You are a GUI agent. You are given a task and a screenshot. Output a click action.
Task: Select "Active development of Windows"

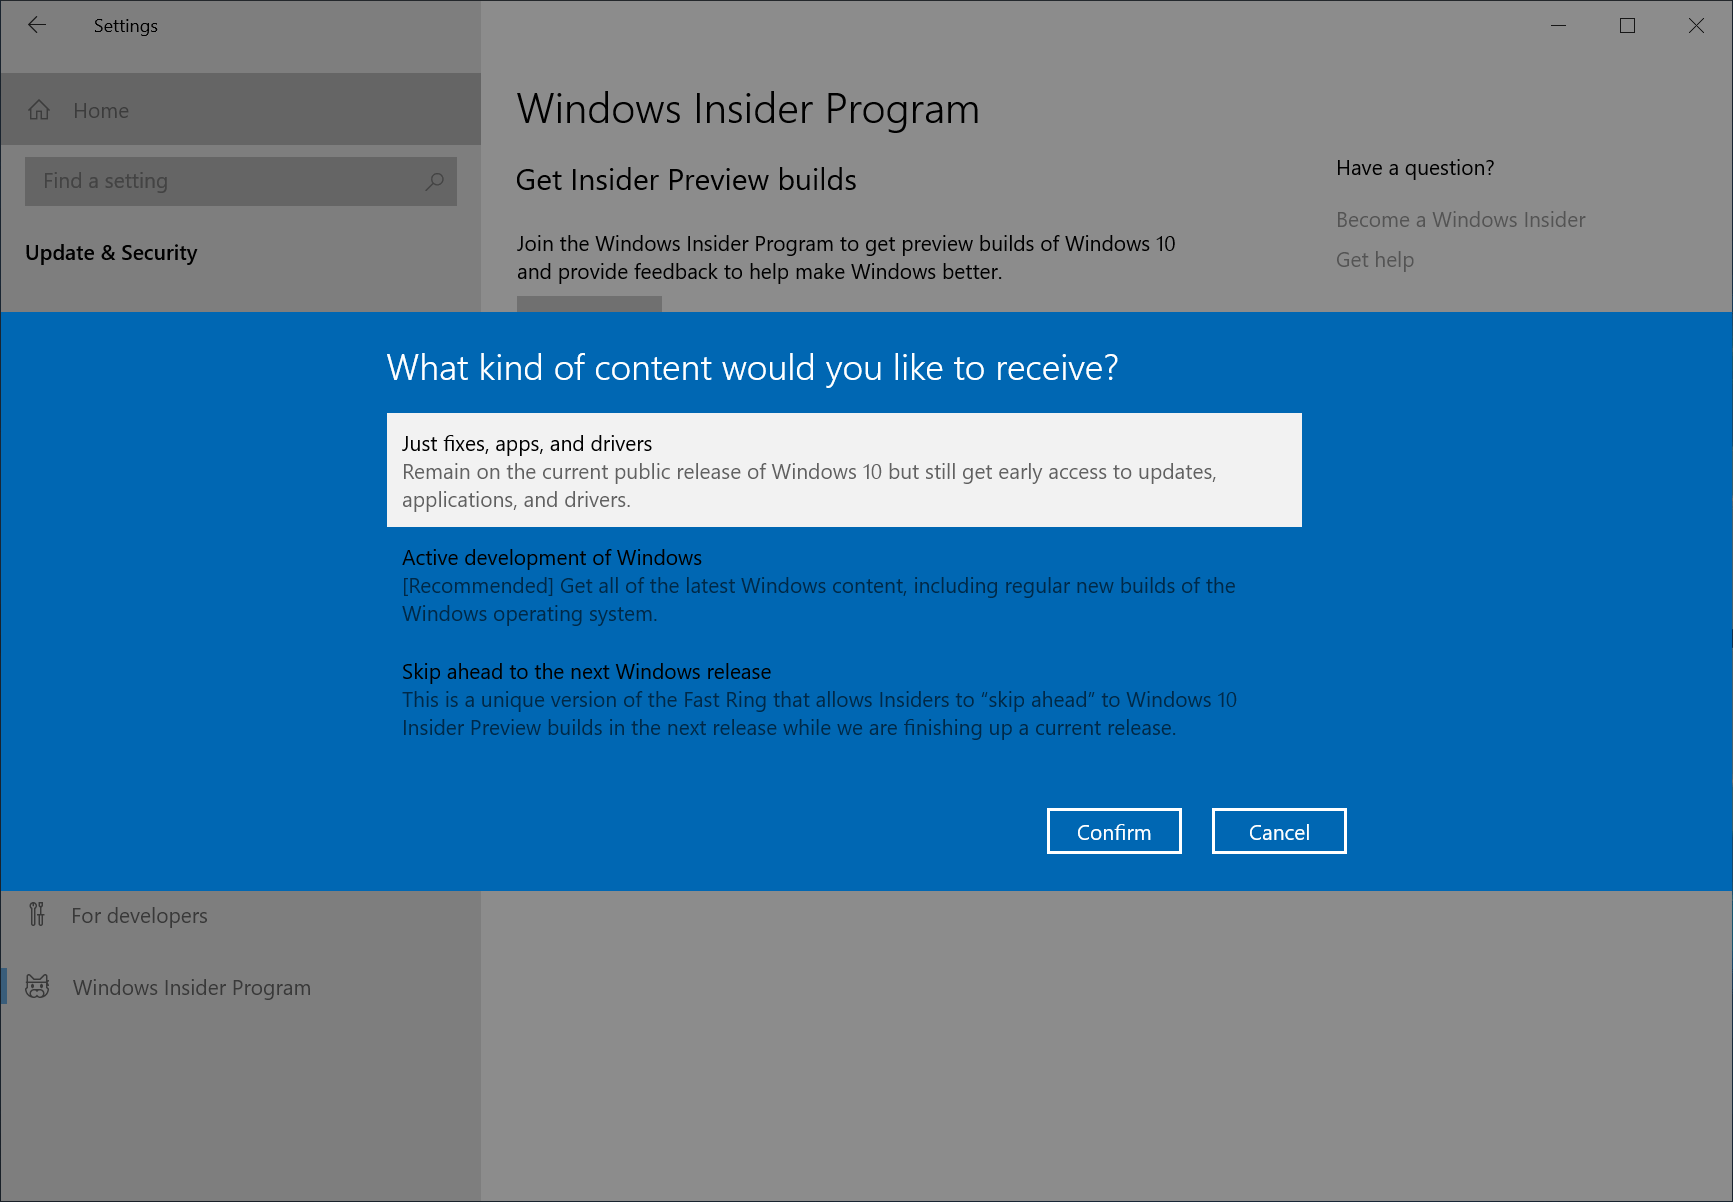point(818,585)
